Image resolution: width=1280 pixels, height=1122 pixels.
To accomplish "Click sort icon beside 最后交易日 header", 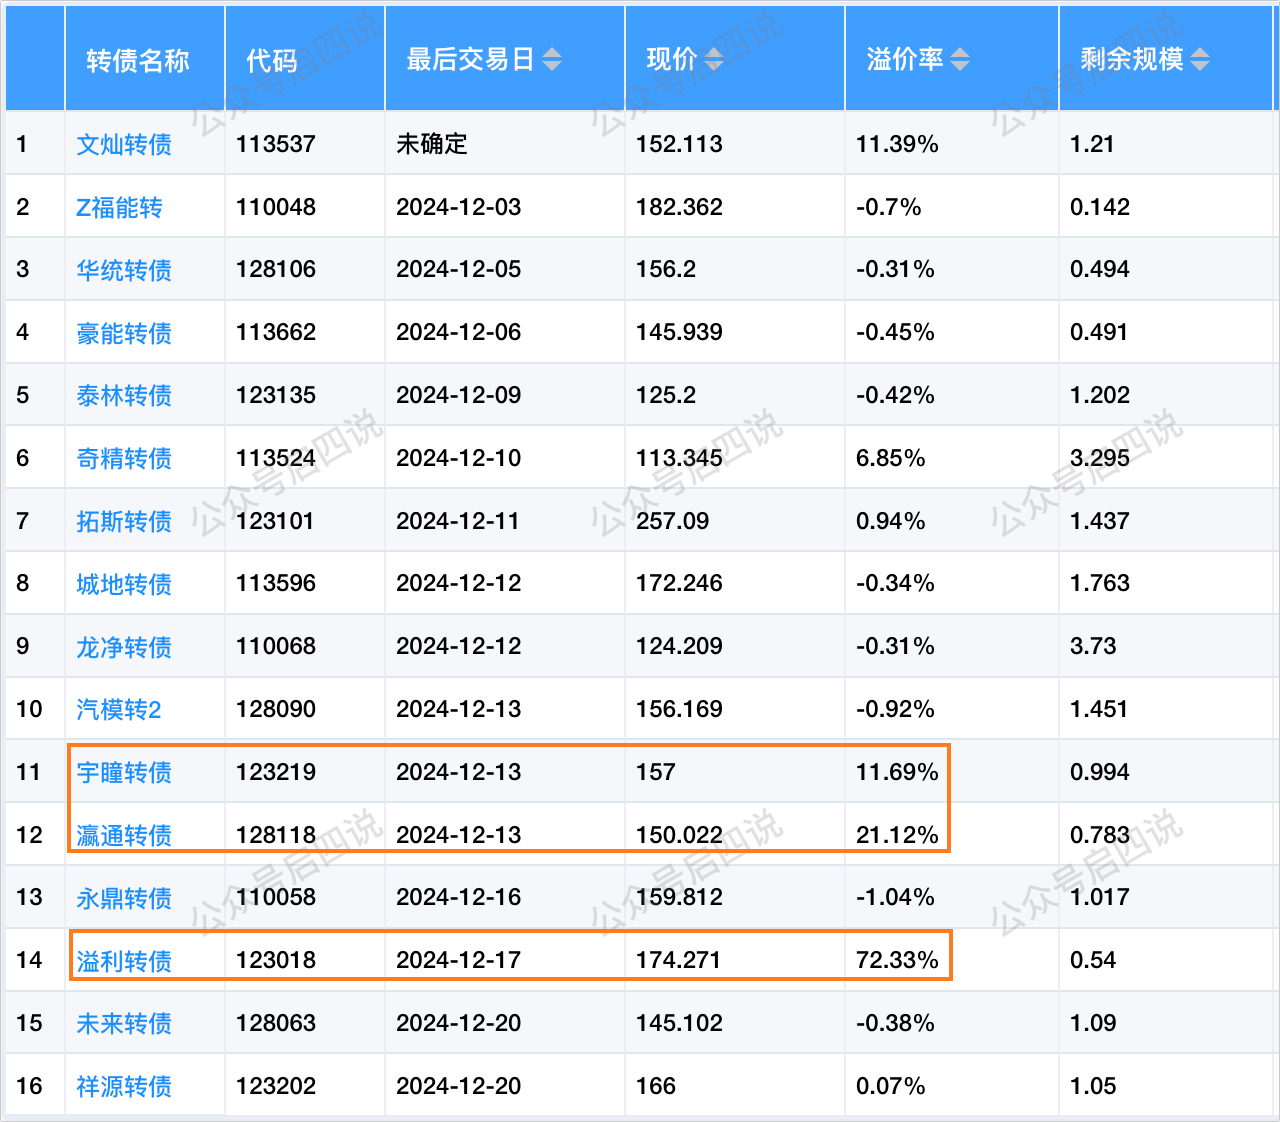I will [552, 60].
